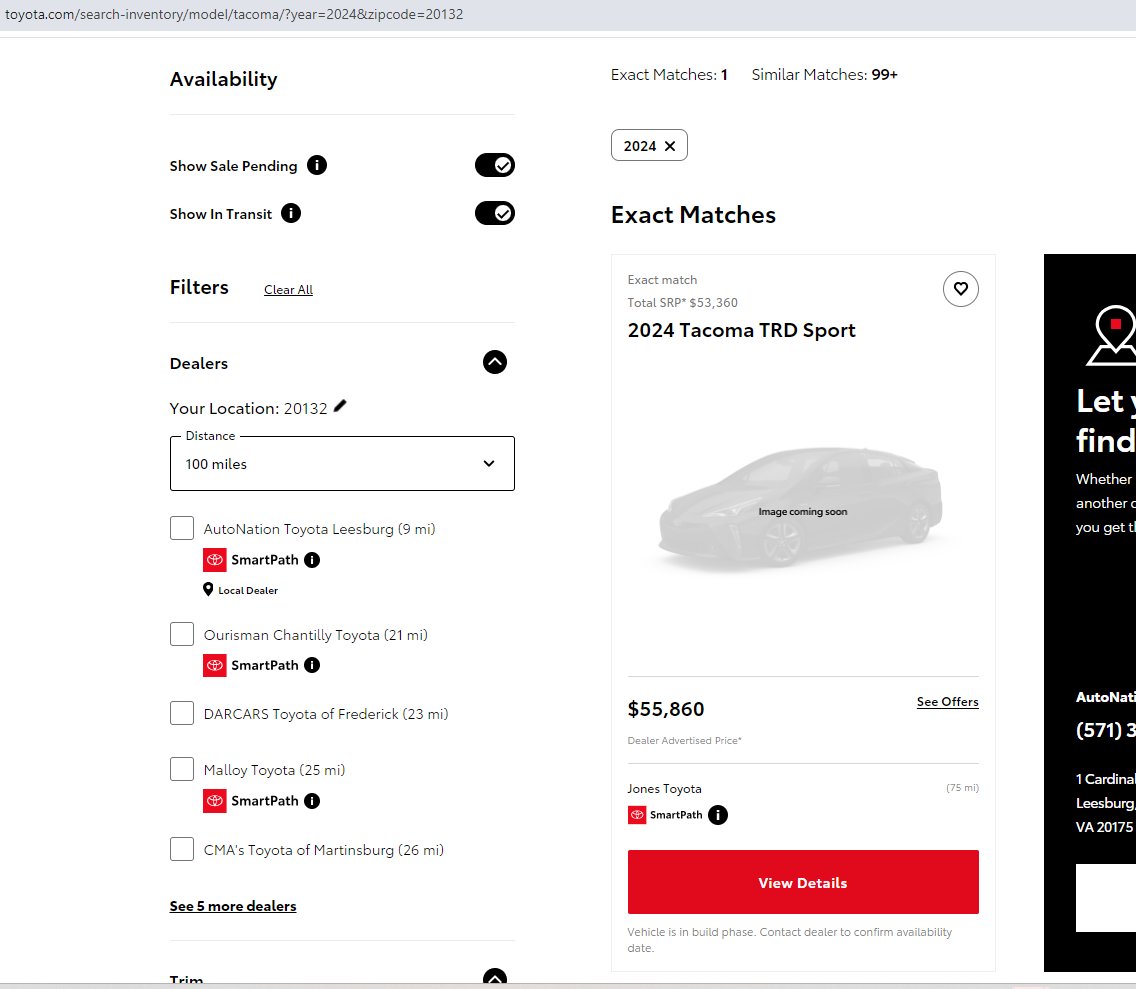Click the Jones Toyota dealer name
The image size is (1136, 989).
click(664, 789)
